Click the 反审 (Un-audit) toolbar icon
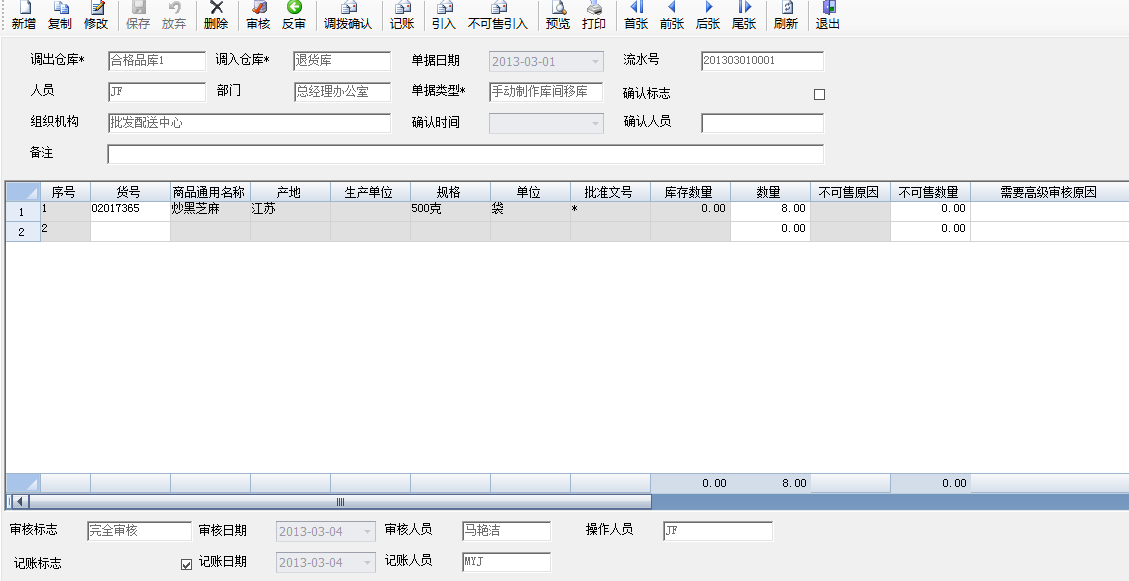Screen dimensions: 1129x581 pyautogui.click(x=294, y=15)
